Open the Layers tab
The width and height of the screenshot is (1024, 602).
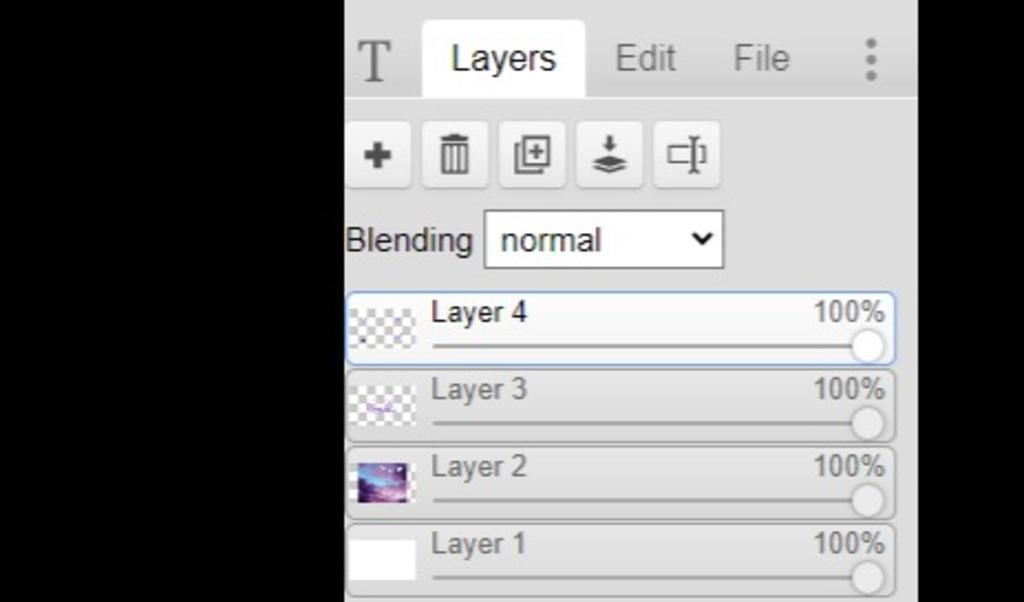(x=504, y=59)
